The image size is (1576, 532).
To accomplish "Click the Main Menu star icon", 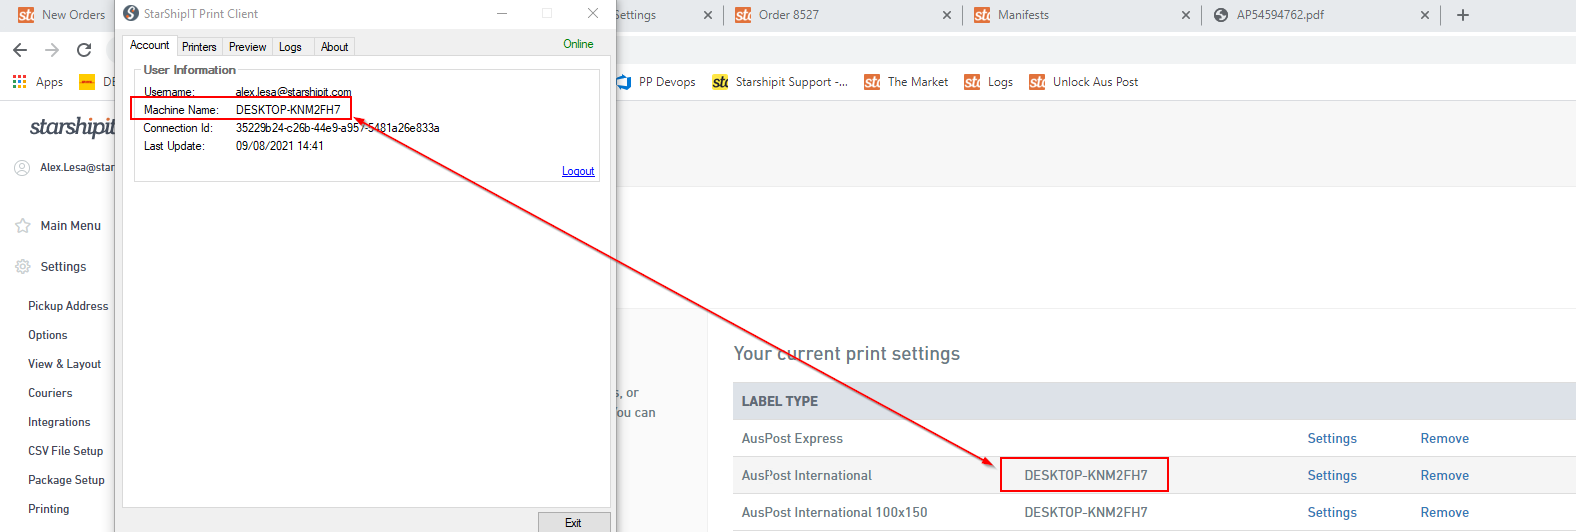I will tap(23, 226).
